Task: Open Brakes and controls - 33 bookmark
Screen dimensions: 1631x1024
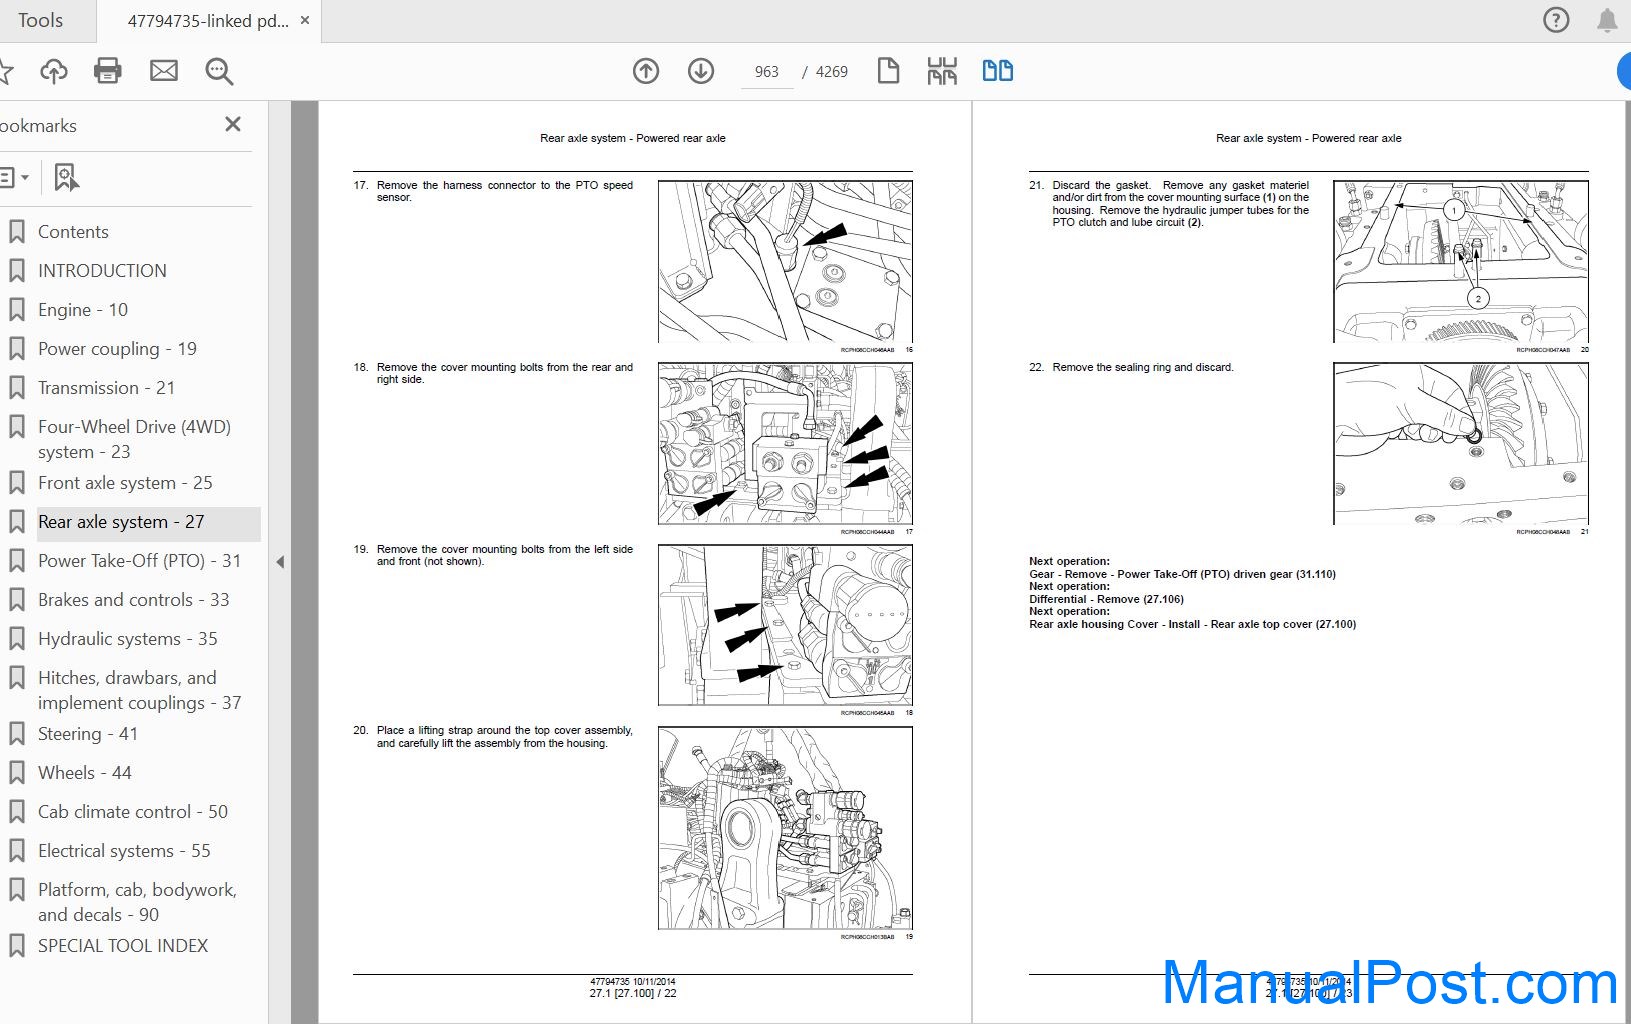Action: (133, 600)
